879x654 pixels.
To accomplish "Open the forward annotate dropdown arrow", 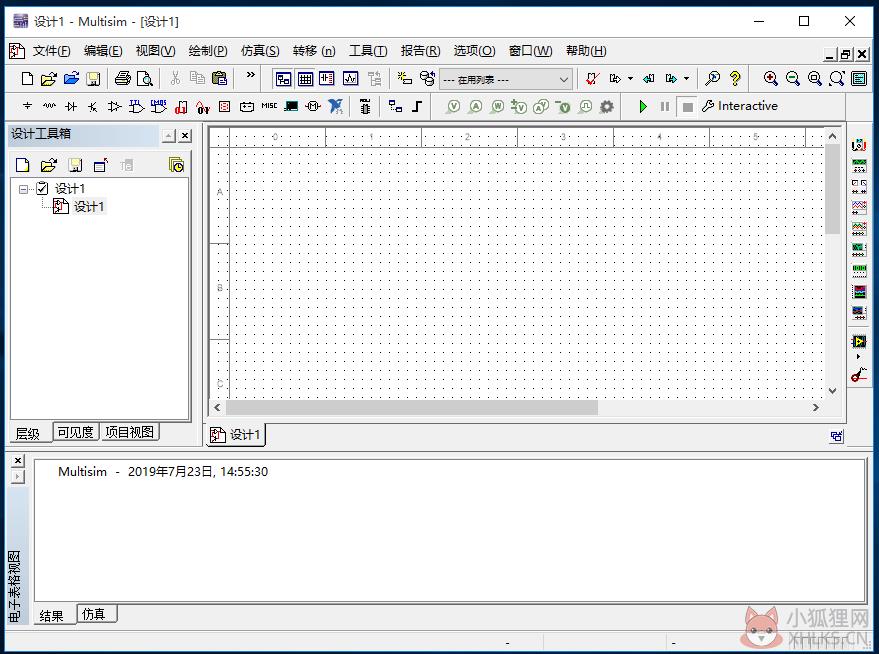I will click(686, 79).
